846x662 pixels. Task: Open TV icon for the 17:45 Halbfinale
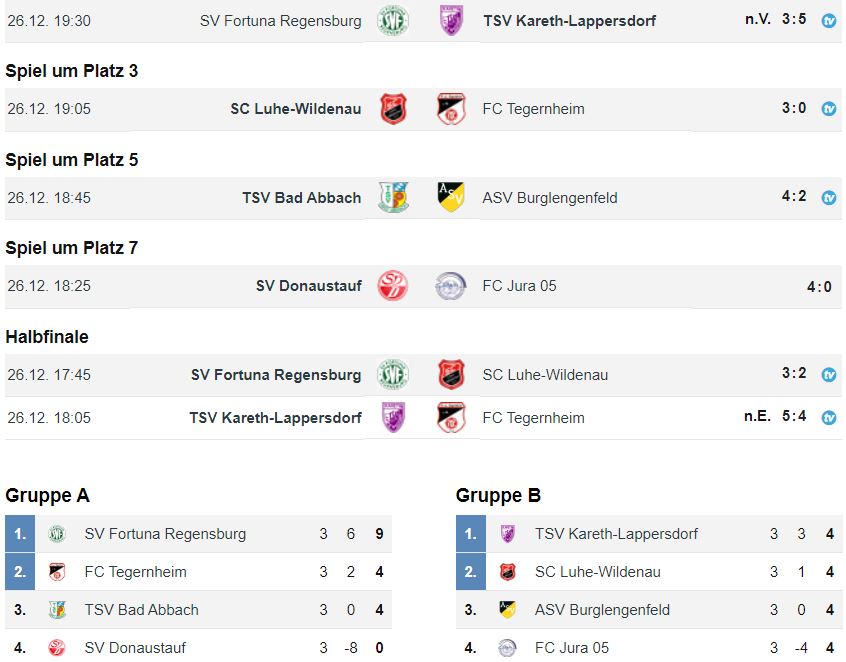[829, 374]
